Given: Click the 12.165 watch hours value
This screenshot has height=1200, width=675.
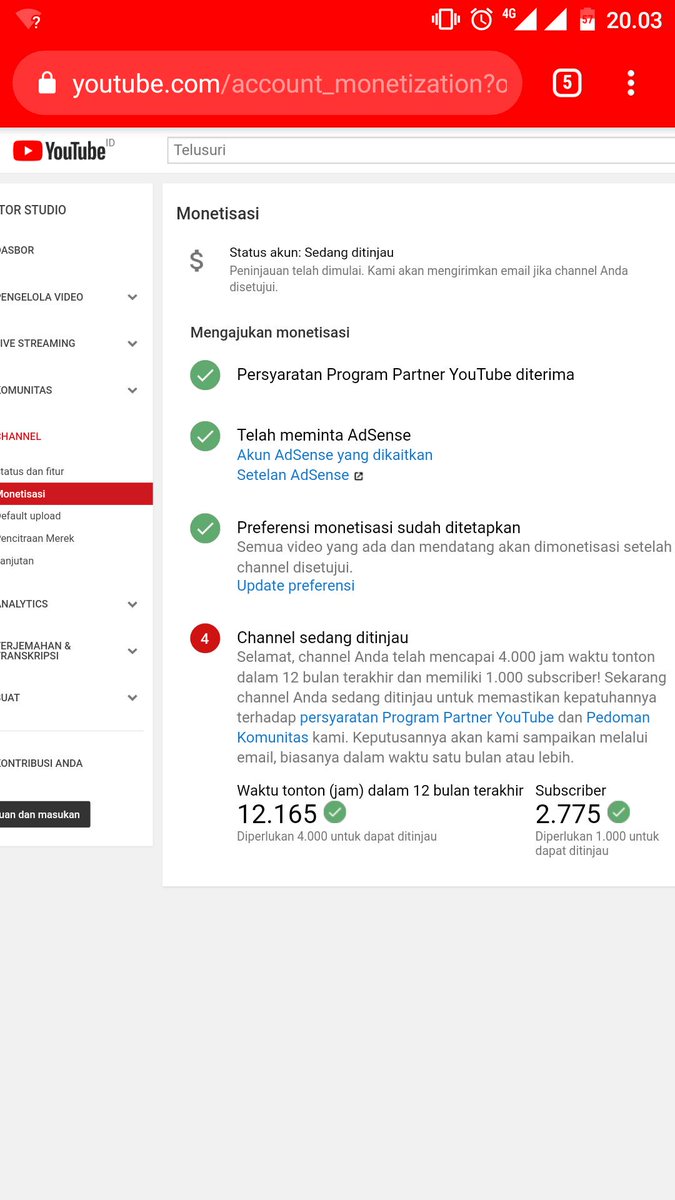Looking at the screenshot, I should click(x=277, y=814).
